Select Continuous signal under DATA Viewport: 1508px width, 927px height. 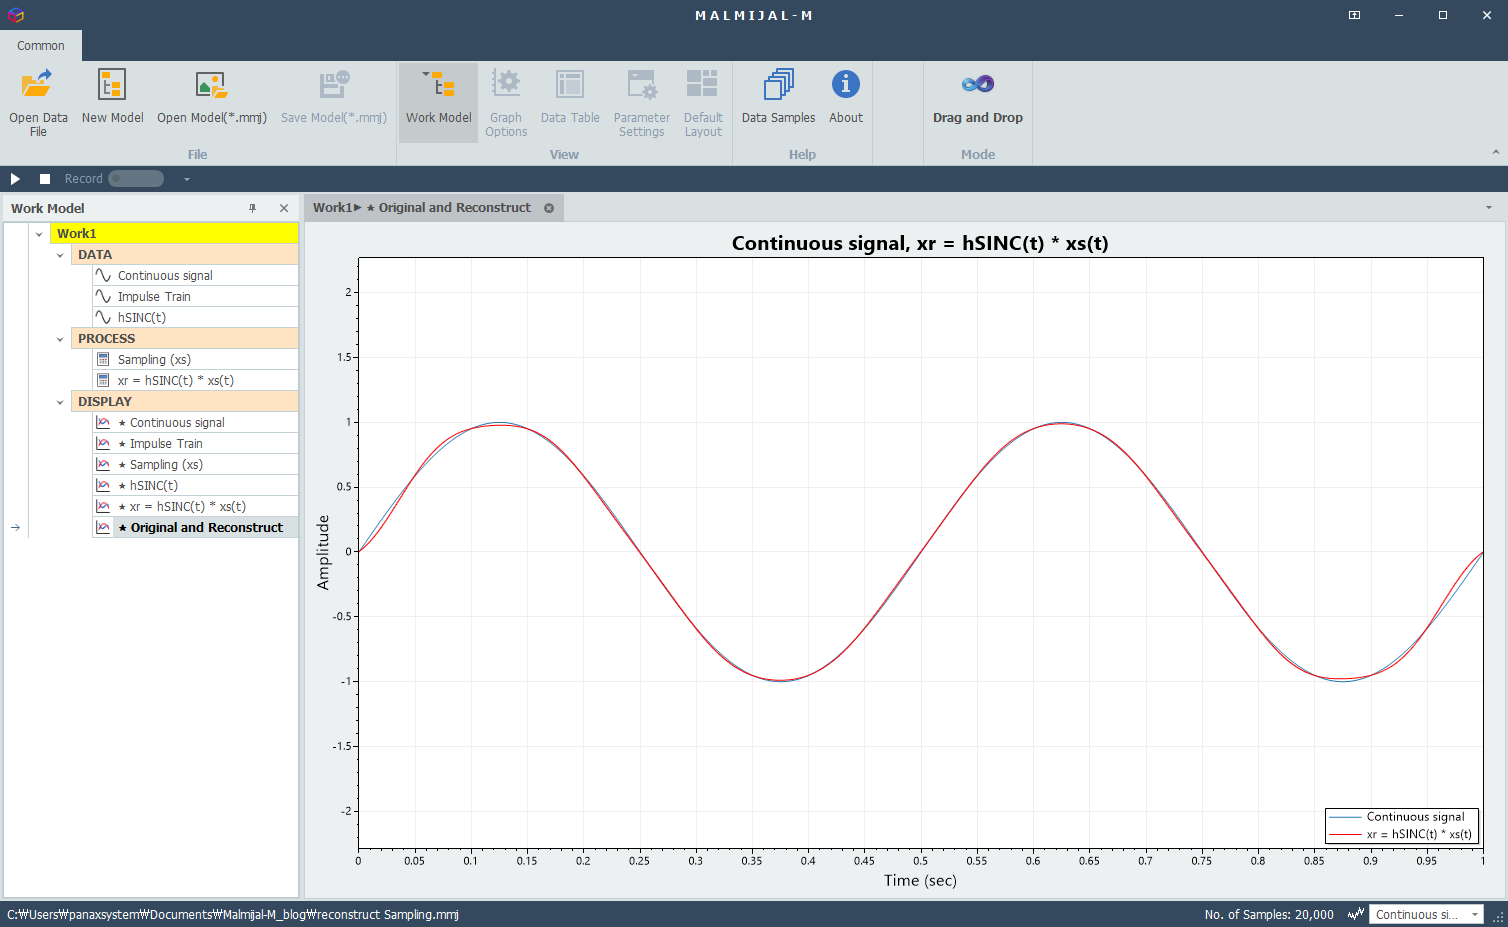[x=195, y=275]
